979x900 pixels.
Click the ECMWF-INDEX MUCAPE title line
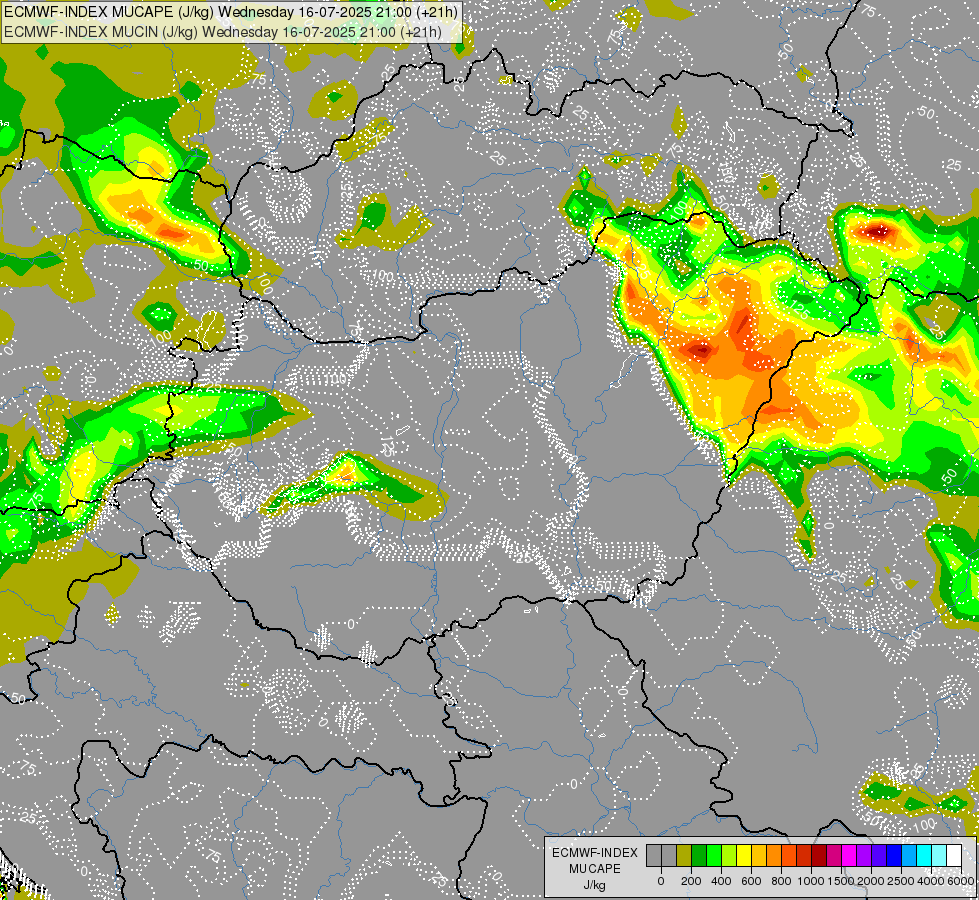(x=231, y=12)
